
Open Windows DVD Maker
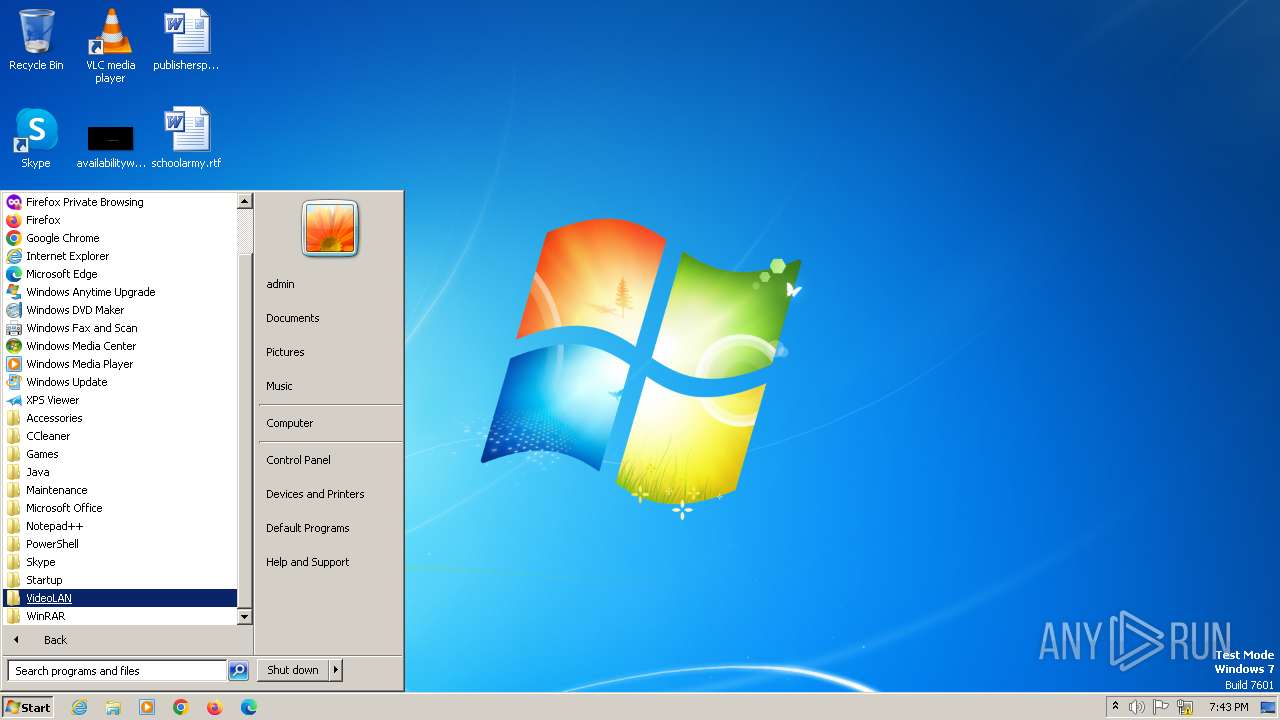(120, 310)
